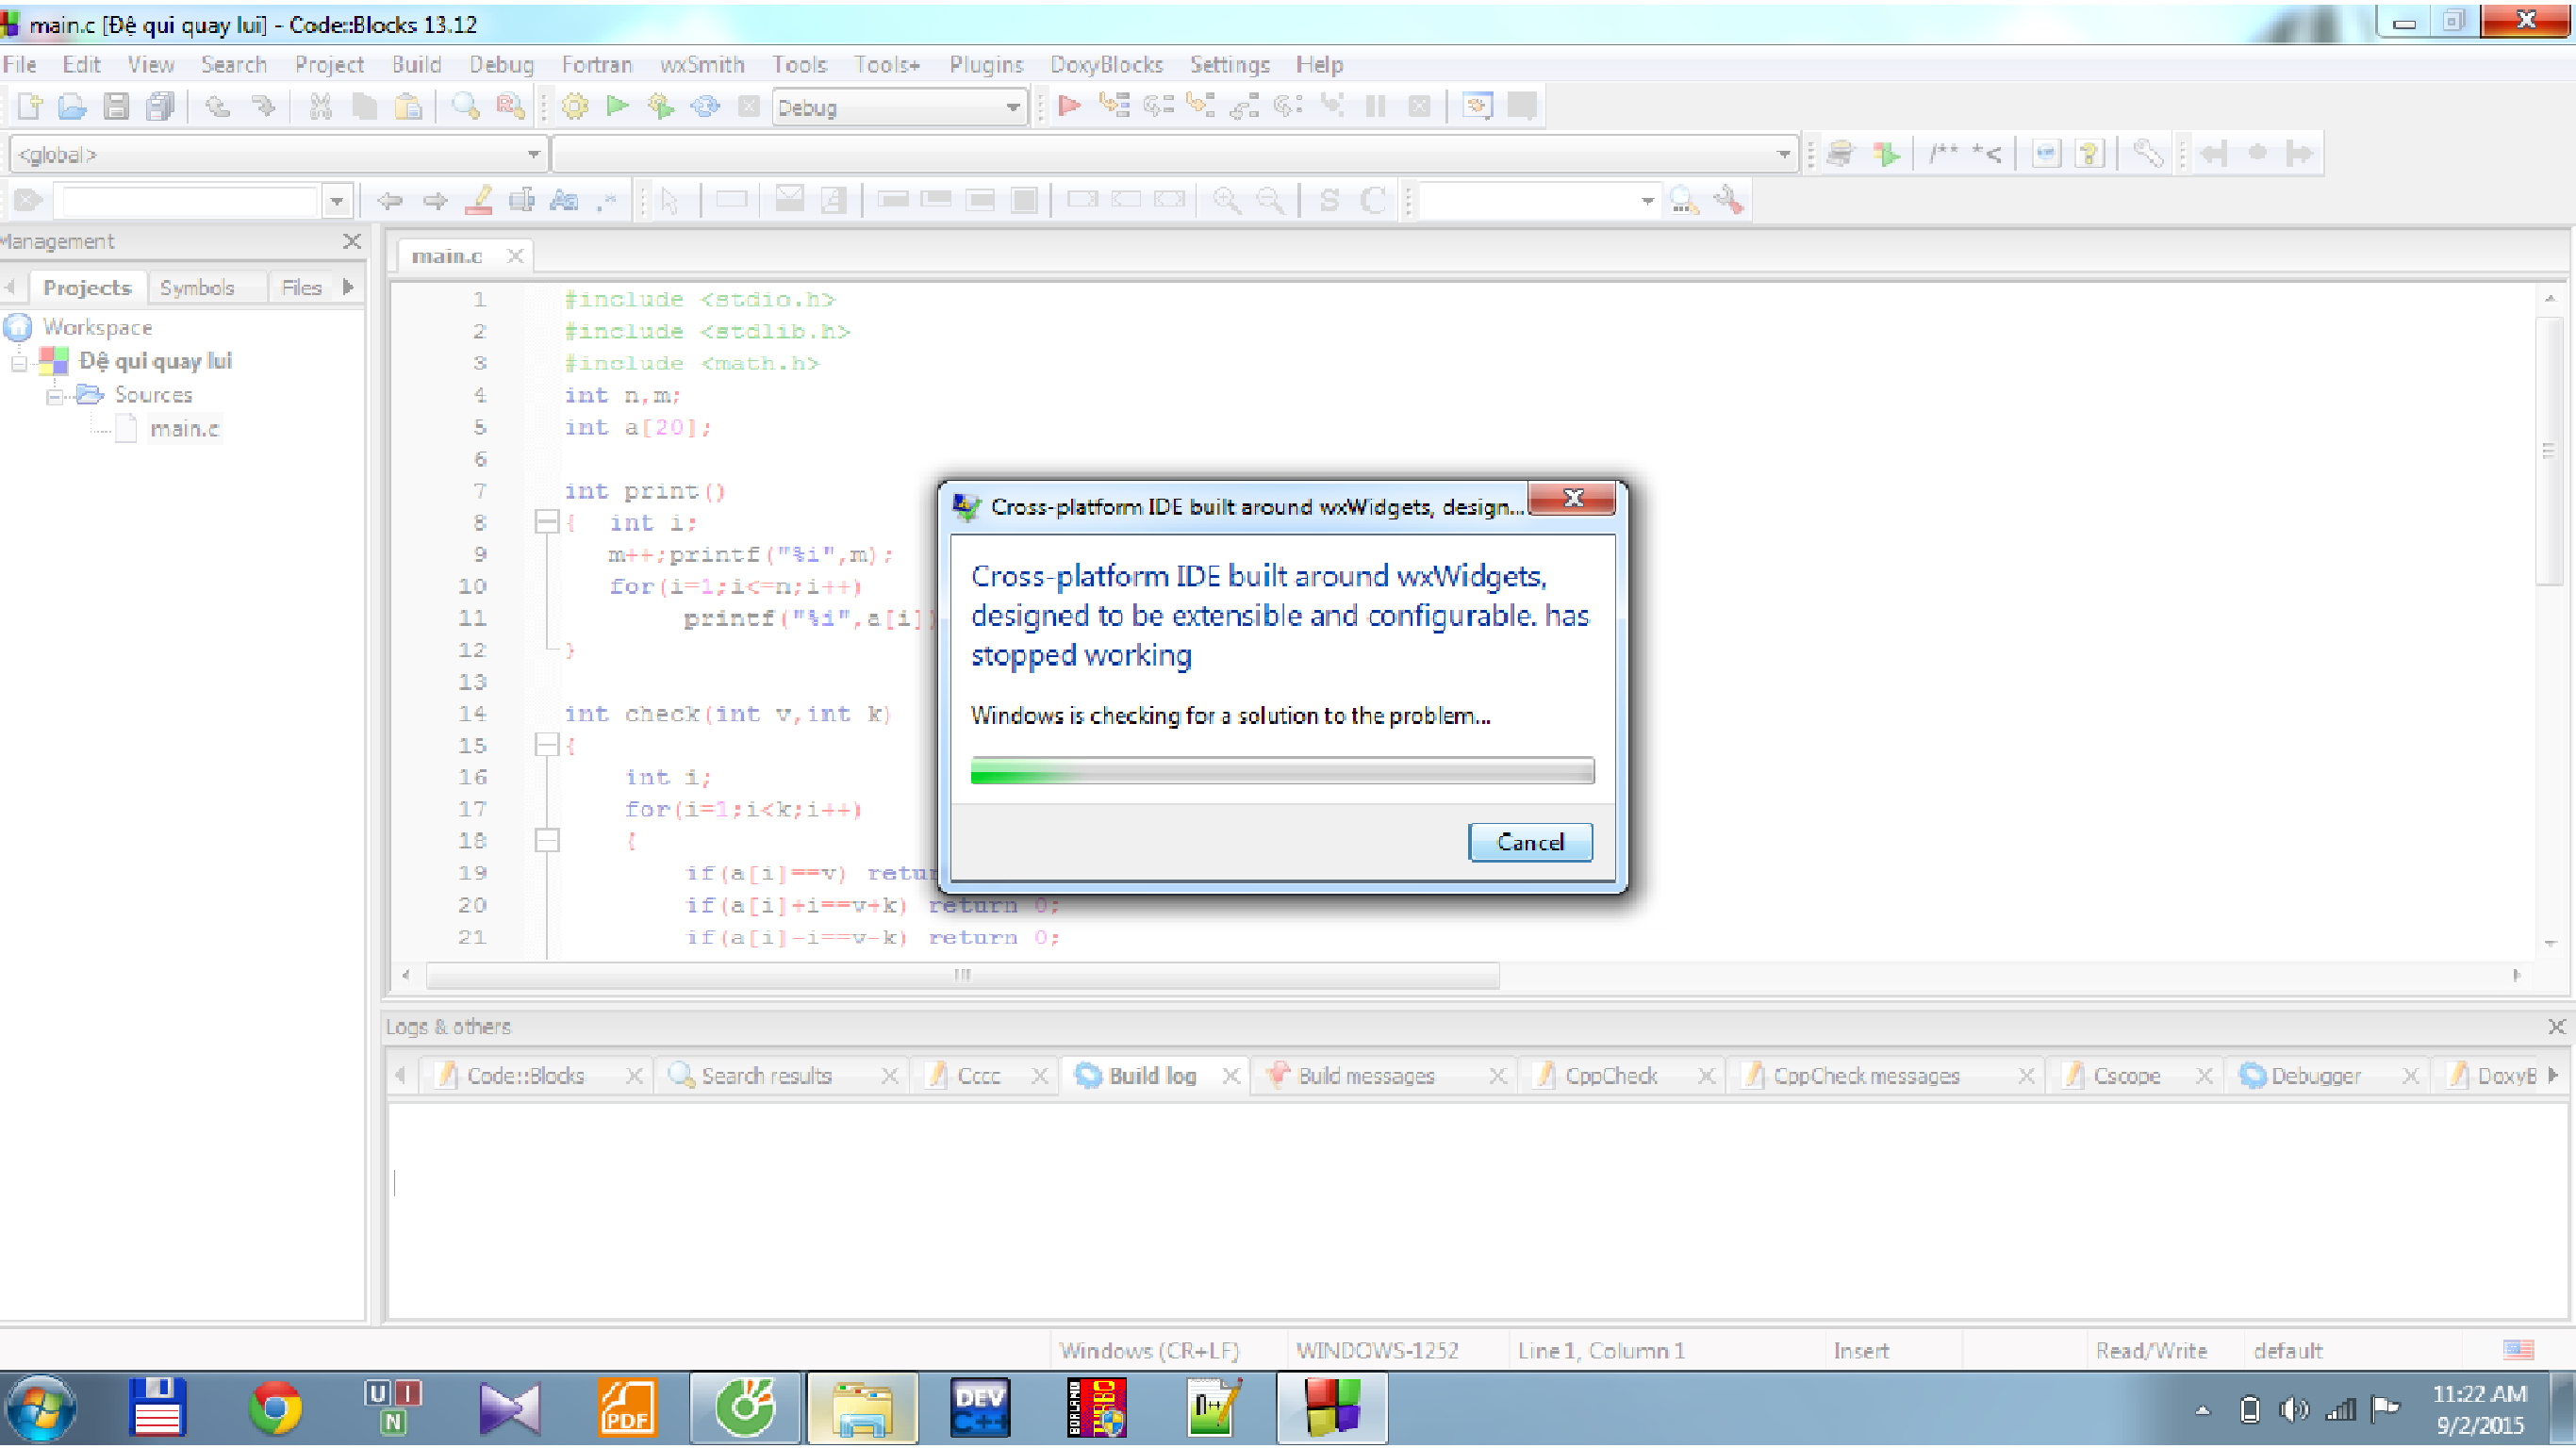Click the debugger pause icon

(1376, 107)
